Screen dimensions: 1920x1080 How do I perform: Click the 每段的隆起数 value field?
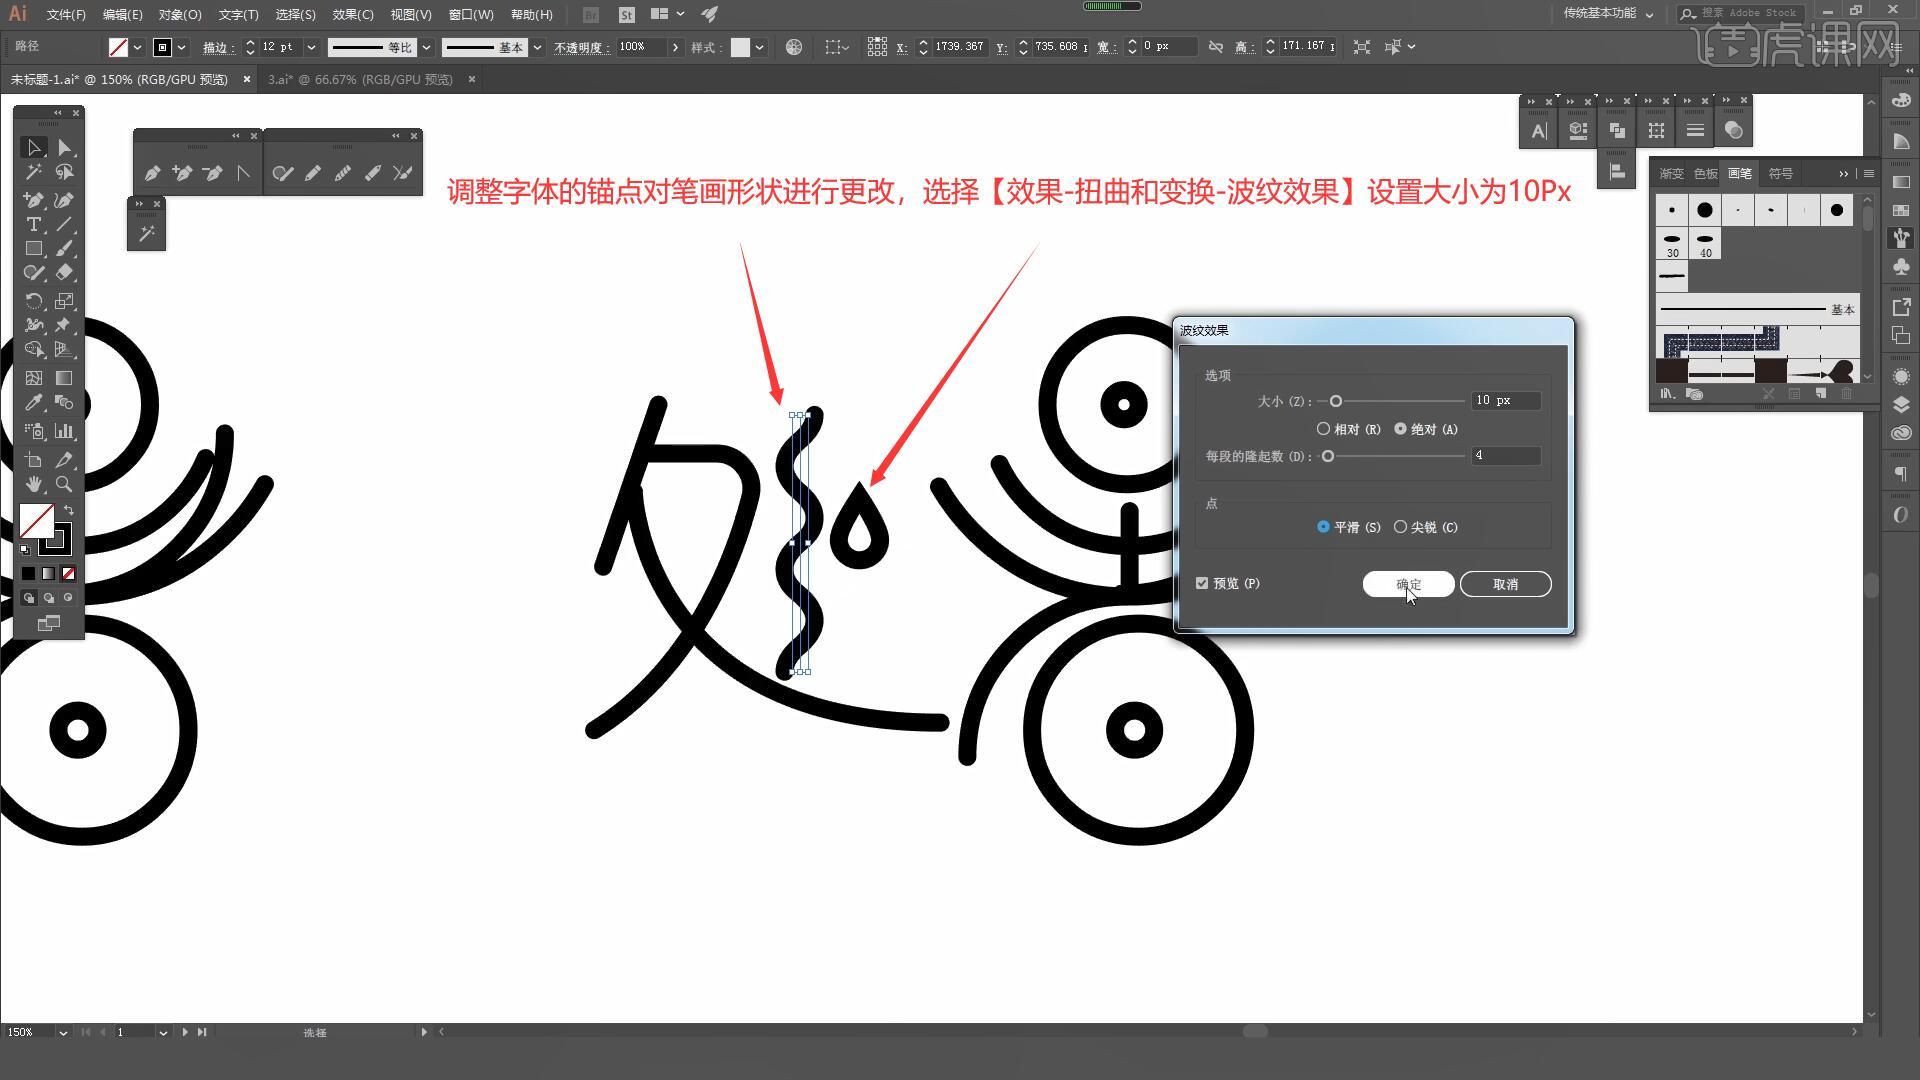(1505, 456)
